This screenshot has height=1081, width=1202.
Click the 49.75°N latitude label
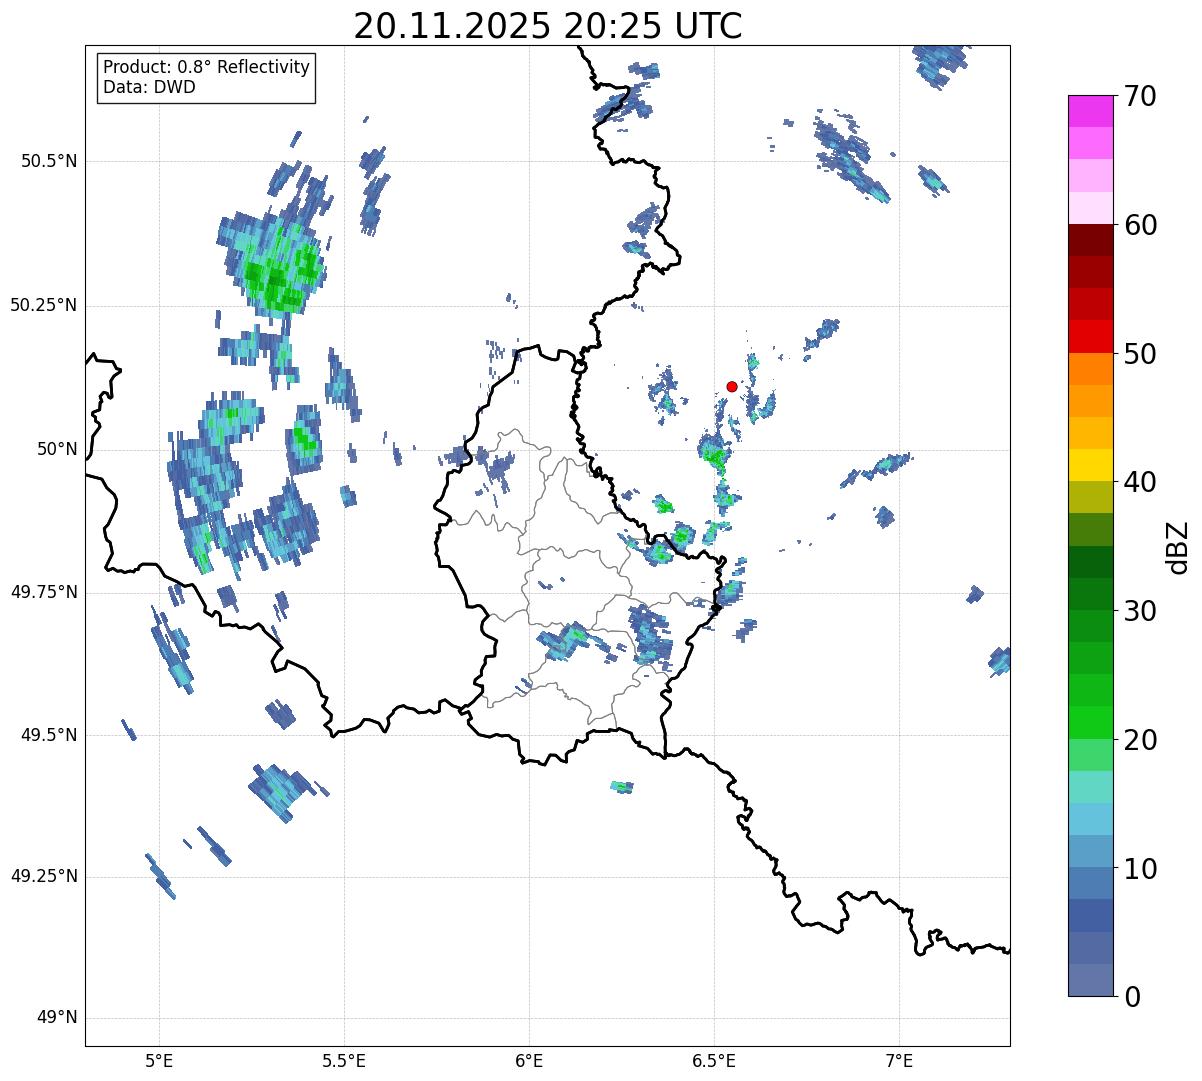(43, 592)
